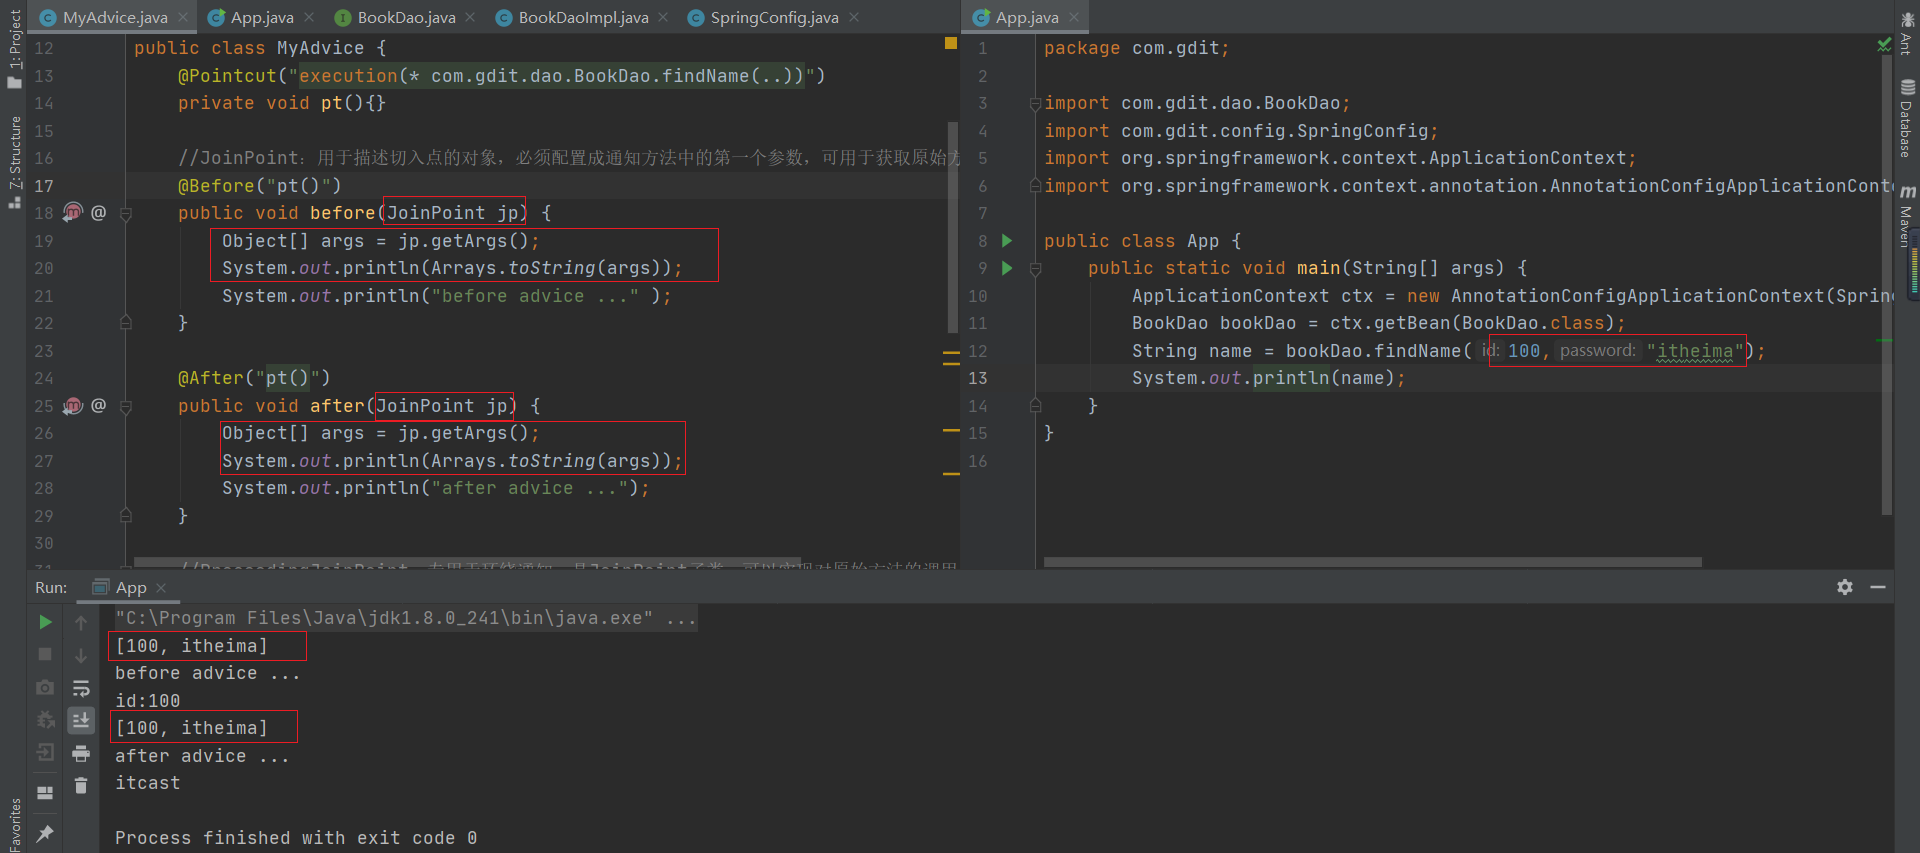Click the Up the Stack Trace arrow
Screen dimensions: 1920x853
(81, 622)
